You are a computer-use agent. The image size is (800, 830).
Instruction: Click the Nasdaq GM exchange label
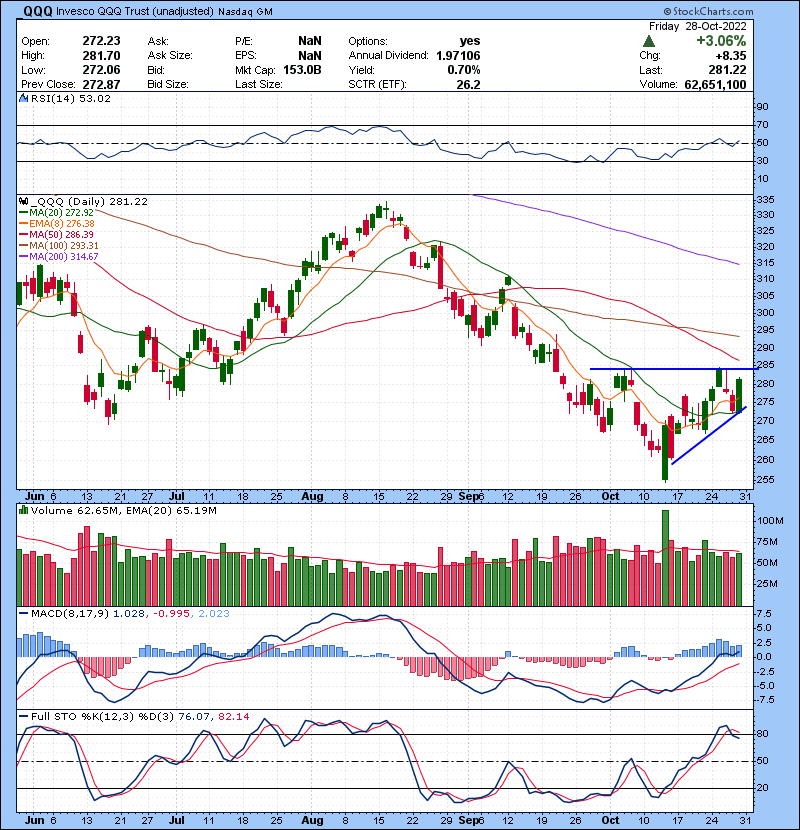pos(245,12)
